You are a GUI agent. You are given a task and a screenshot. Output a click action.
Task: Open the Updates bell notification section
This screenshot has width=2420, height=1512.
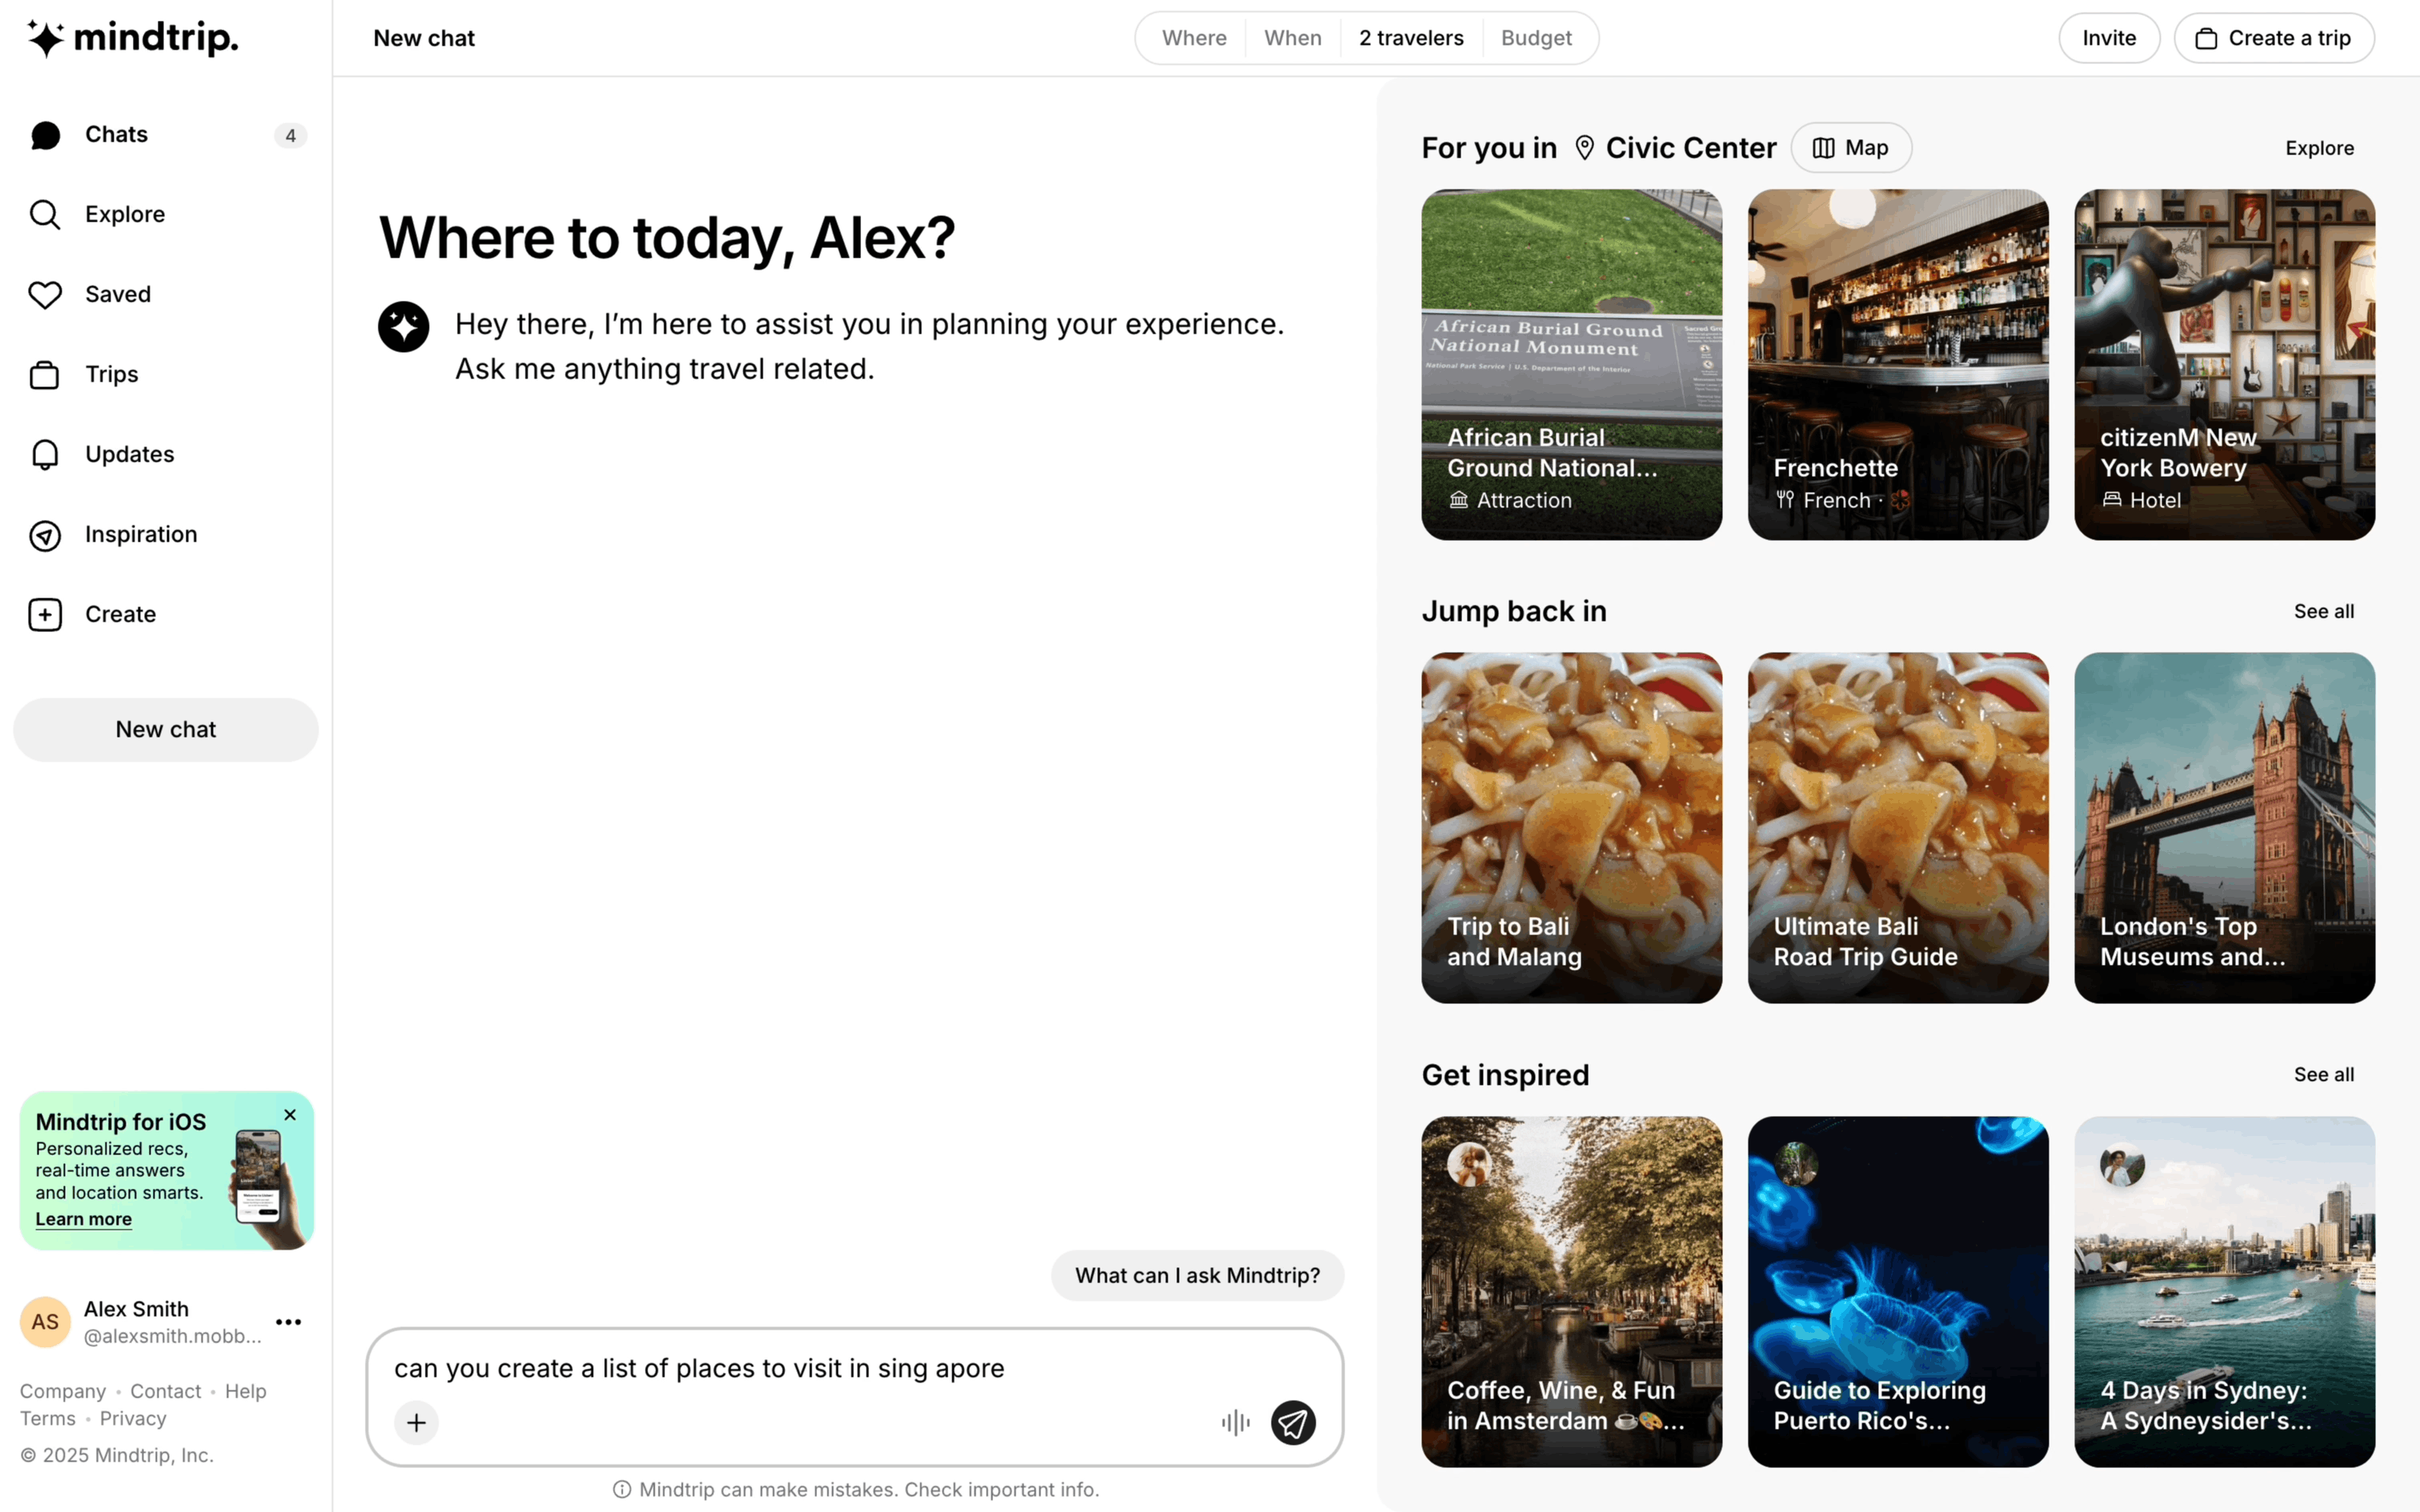click(129, 455)
